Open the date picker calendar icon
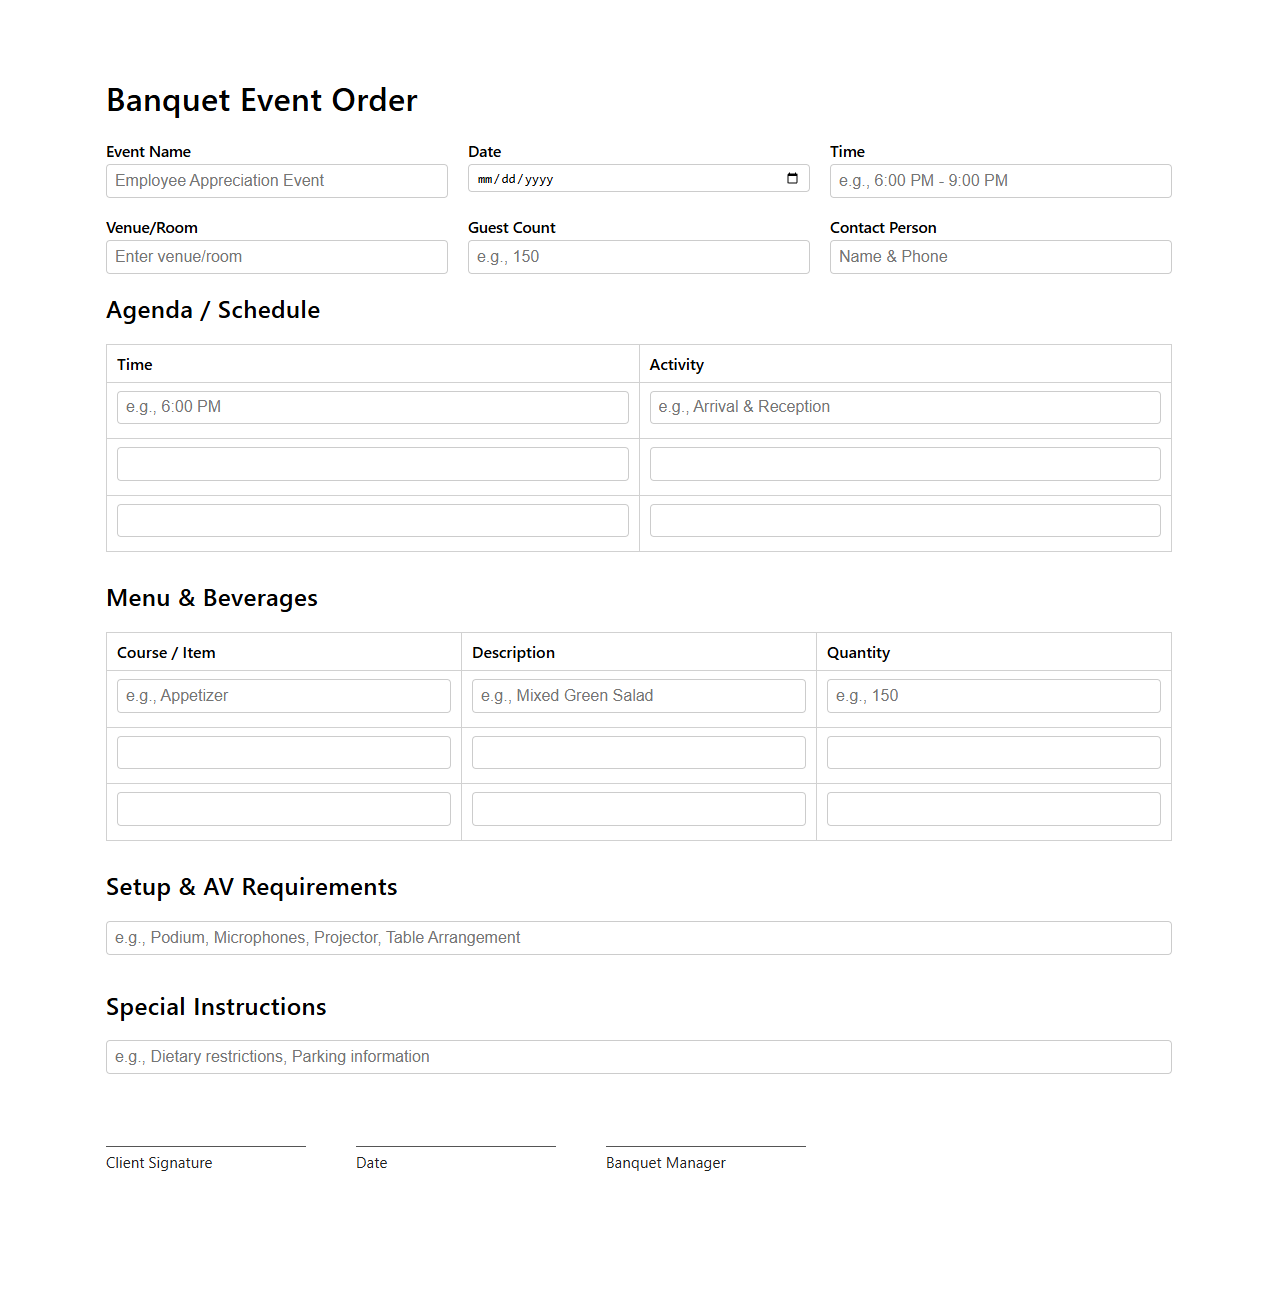The width and height of the screenshot is (1278, 1300). [792, 178]
